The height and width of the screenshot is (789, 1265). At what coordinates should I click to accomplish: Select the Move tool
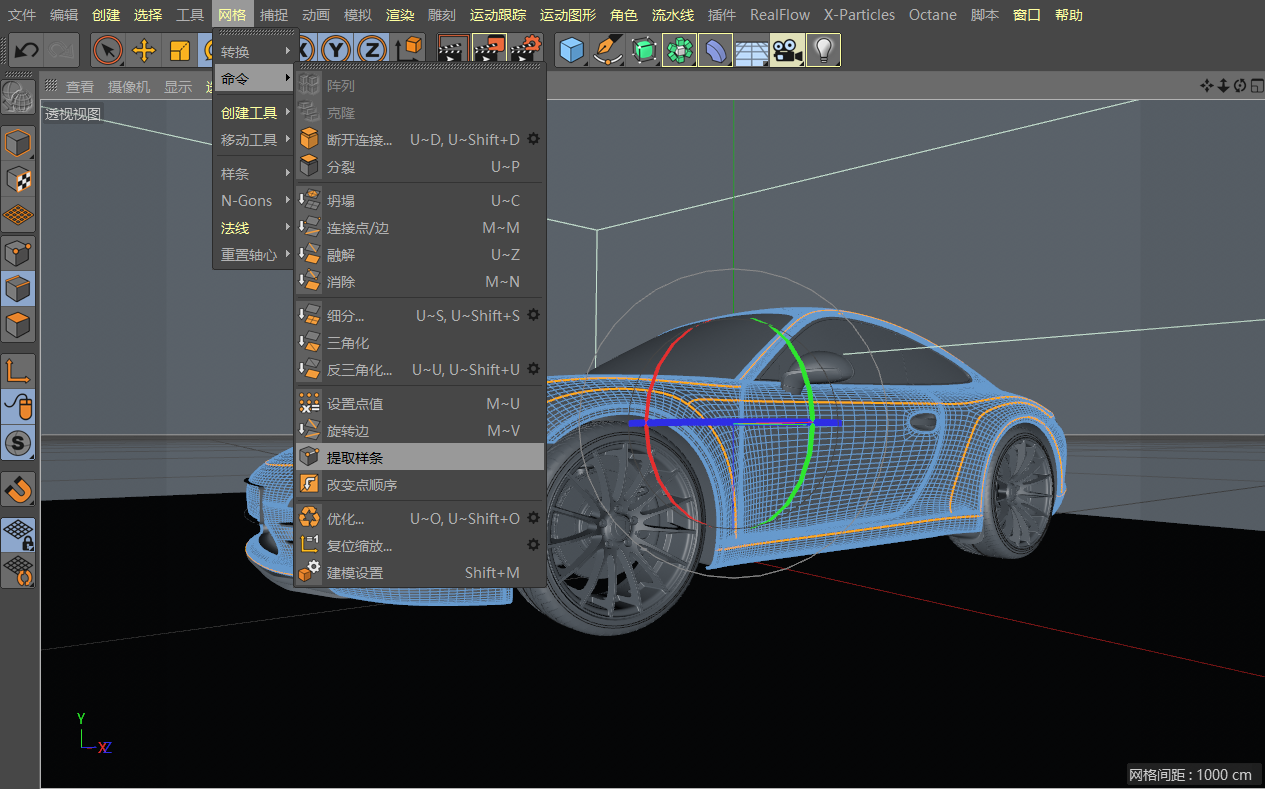(144, 50)
